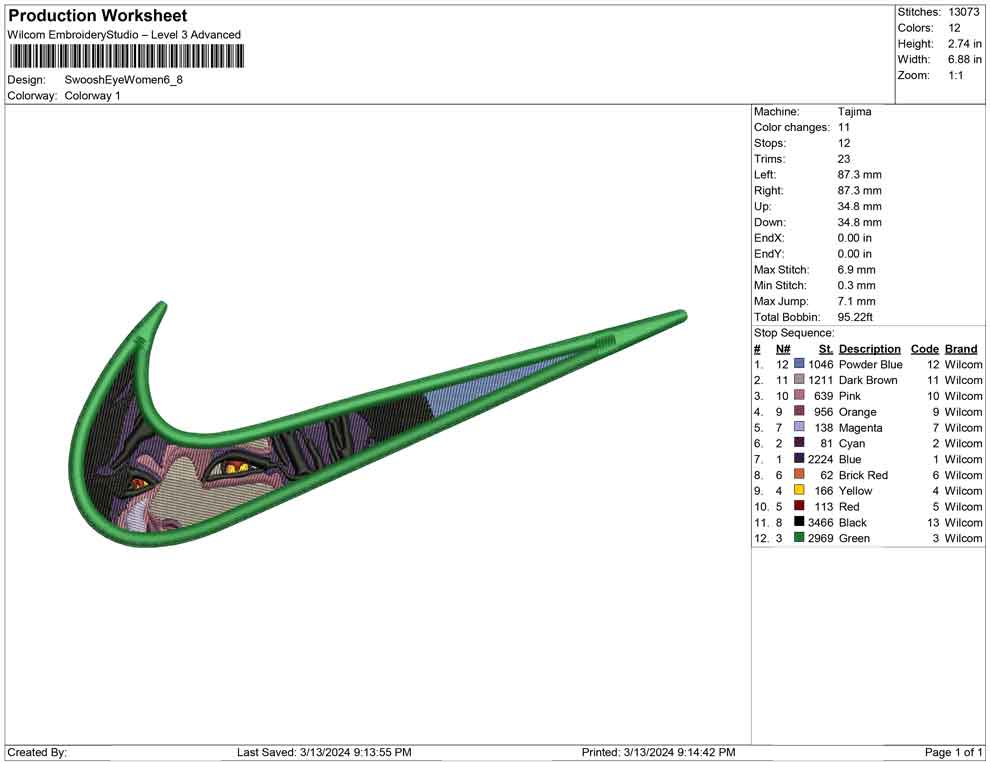Click the 'Created By:' footer label

pos(37,752)
